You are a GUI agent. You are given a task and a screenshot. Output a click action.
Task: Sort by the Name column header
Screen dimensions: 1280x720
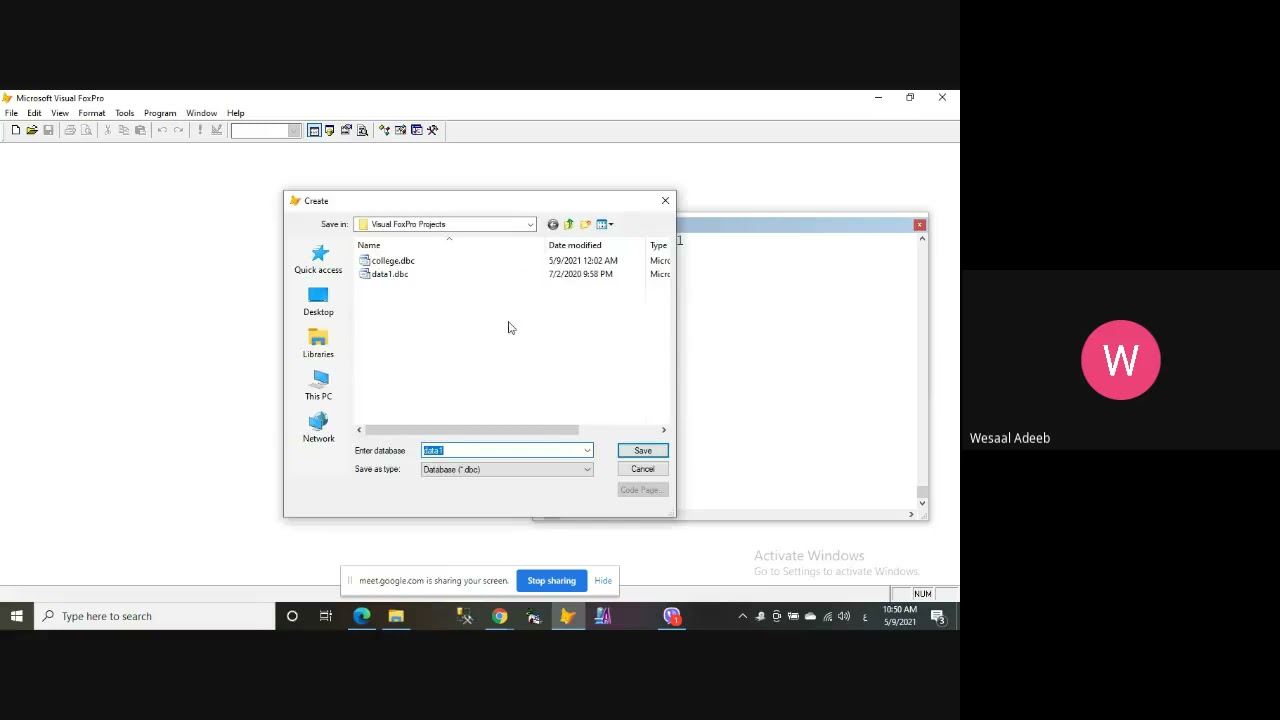pos(450,245)
